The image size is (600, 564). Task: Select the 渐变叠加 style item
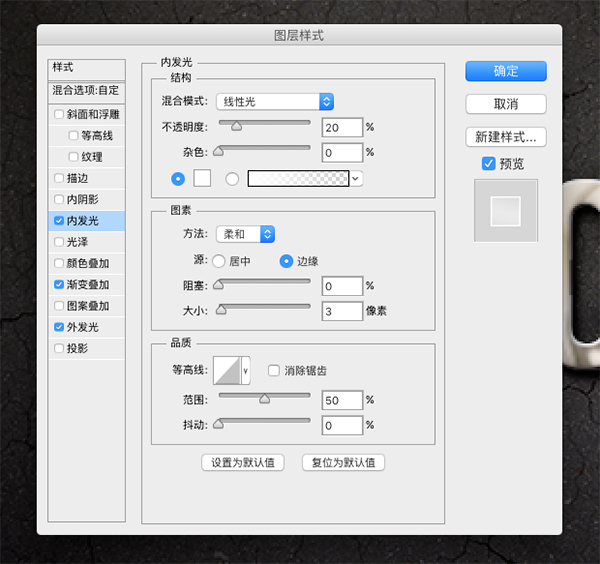(88, 285)
